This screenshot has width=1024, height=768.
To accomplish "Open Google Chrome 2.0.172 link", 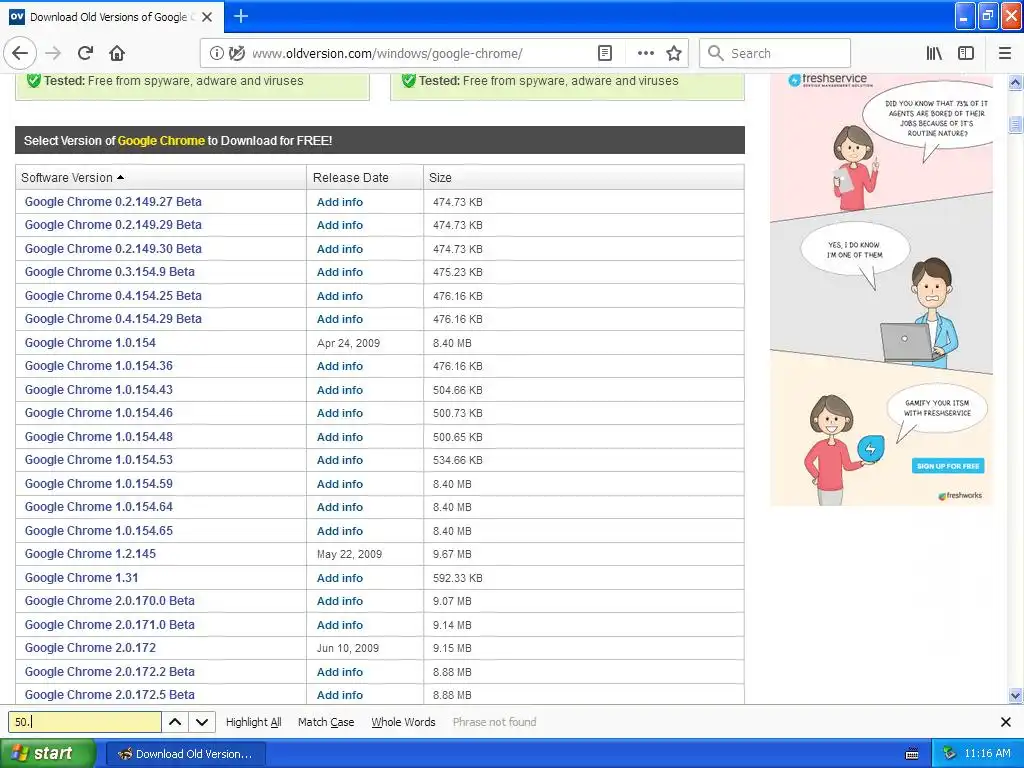I will tap(90, 648).
